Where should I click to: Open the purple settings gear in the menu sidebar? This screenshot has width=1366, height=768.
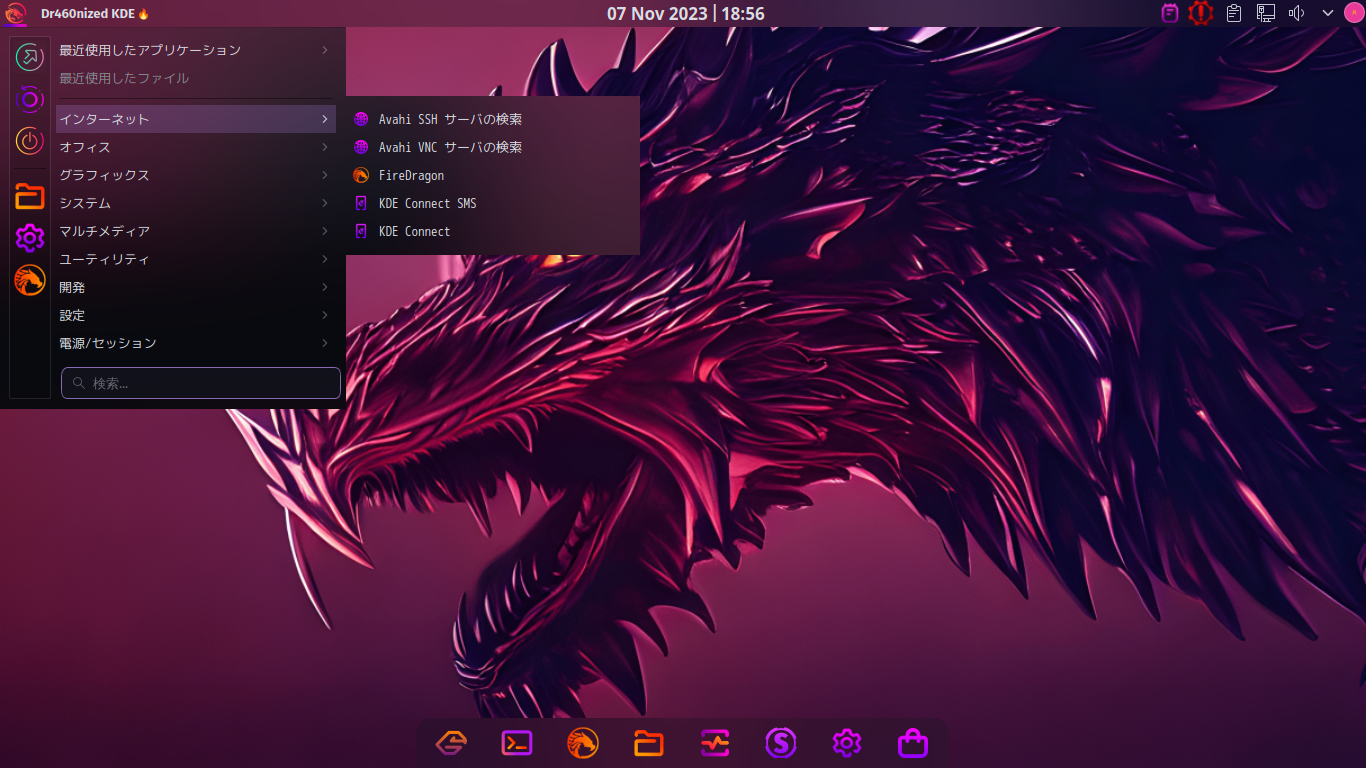(x=30, y=238)
